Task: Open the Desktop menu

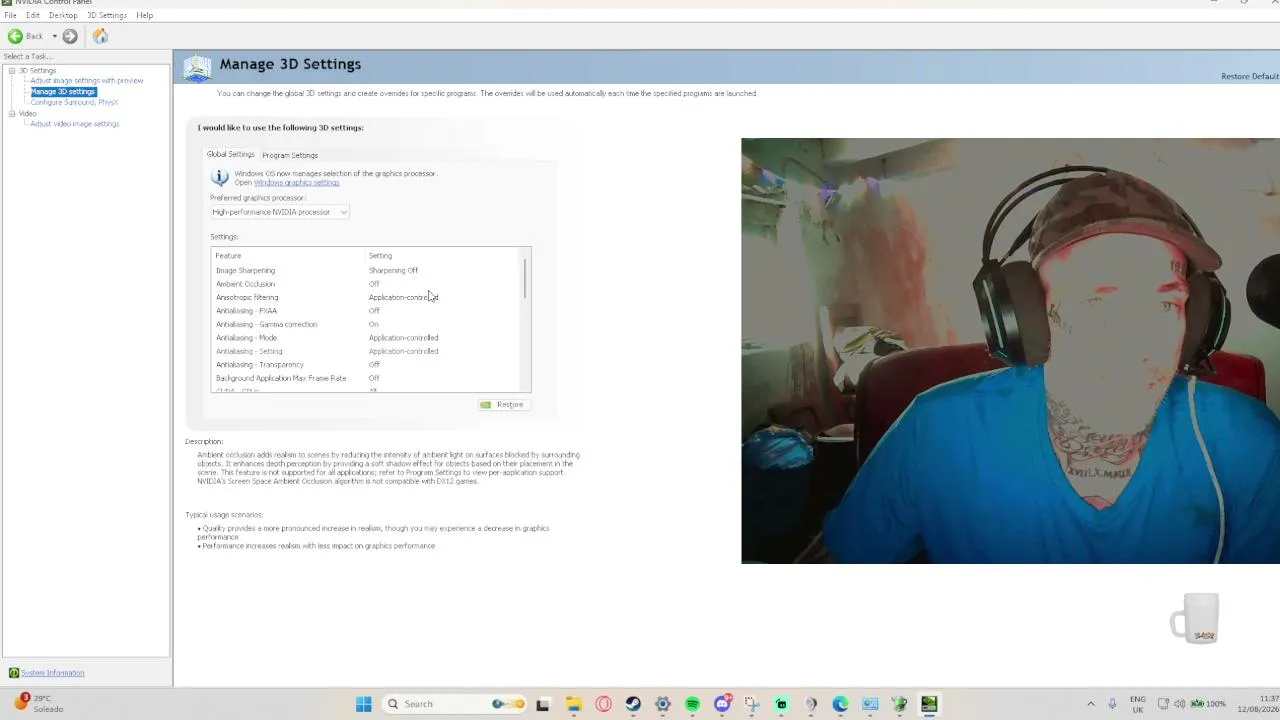Action: [63, 15]
